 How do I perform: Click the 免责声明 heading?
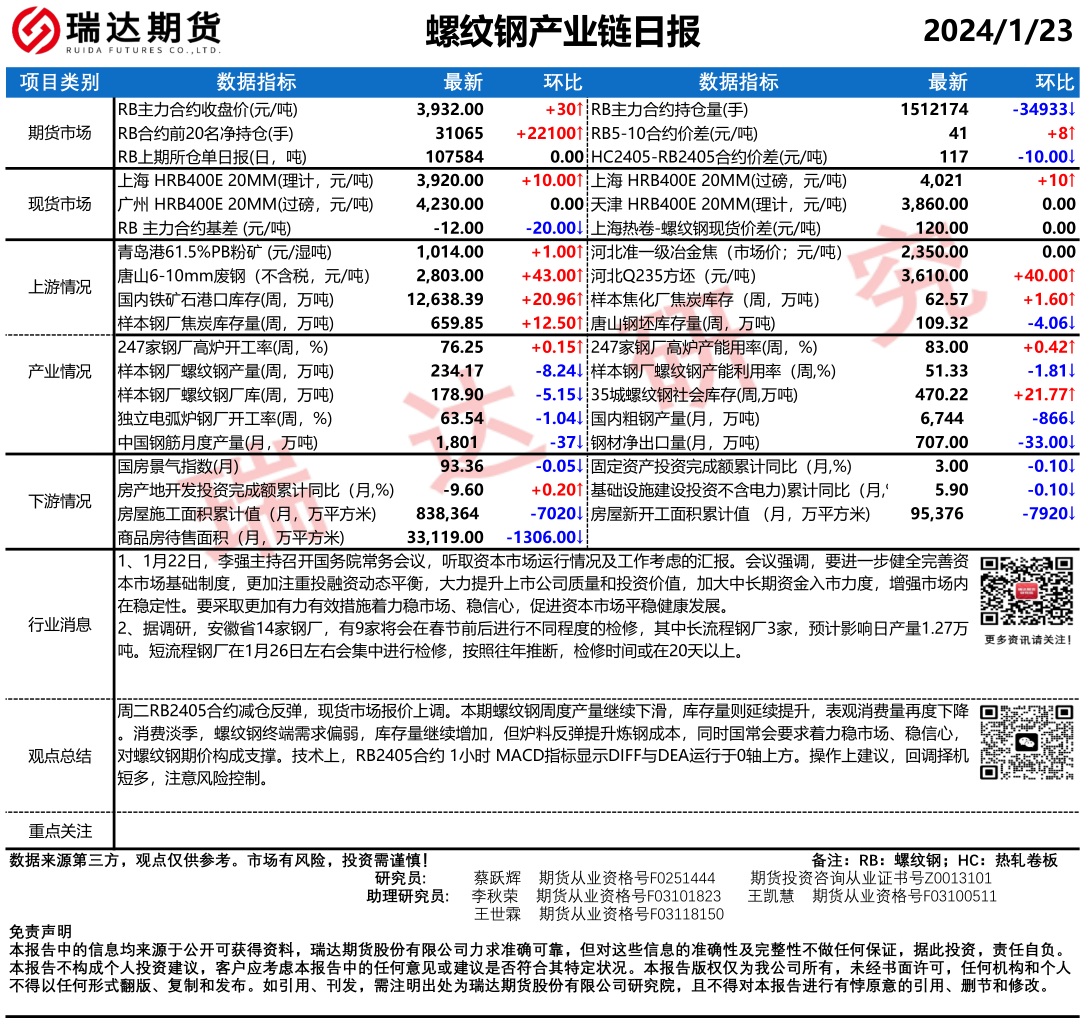tap(40, 931)
